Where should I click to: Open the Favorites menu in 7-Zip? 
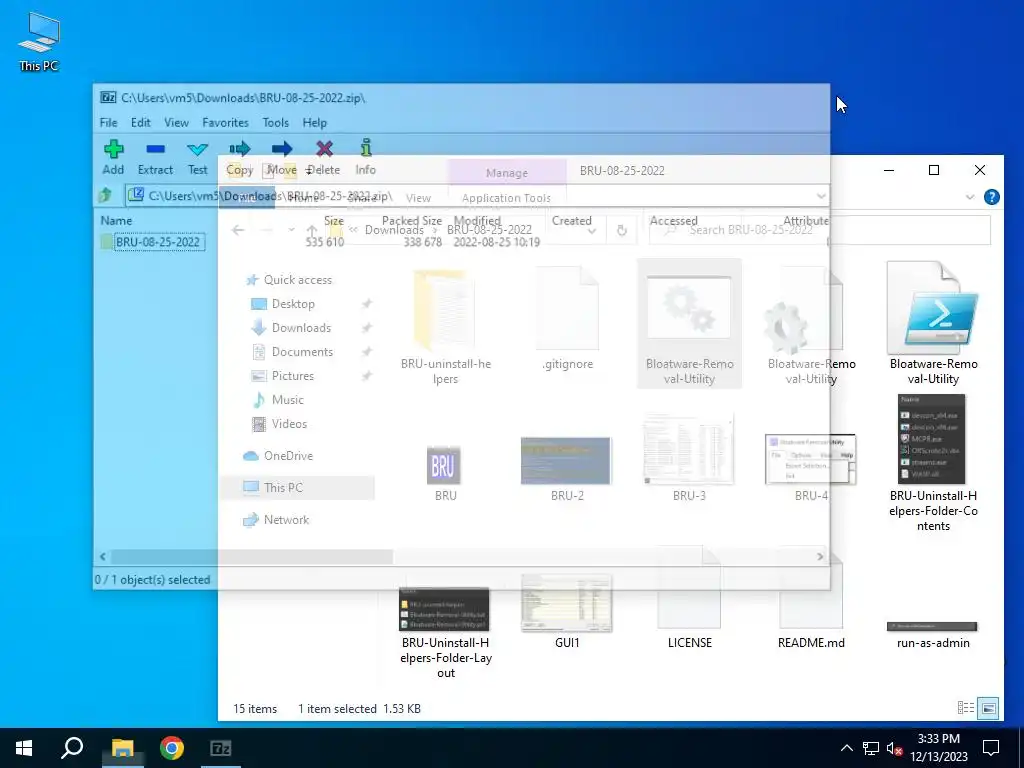tap(225, 123)
